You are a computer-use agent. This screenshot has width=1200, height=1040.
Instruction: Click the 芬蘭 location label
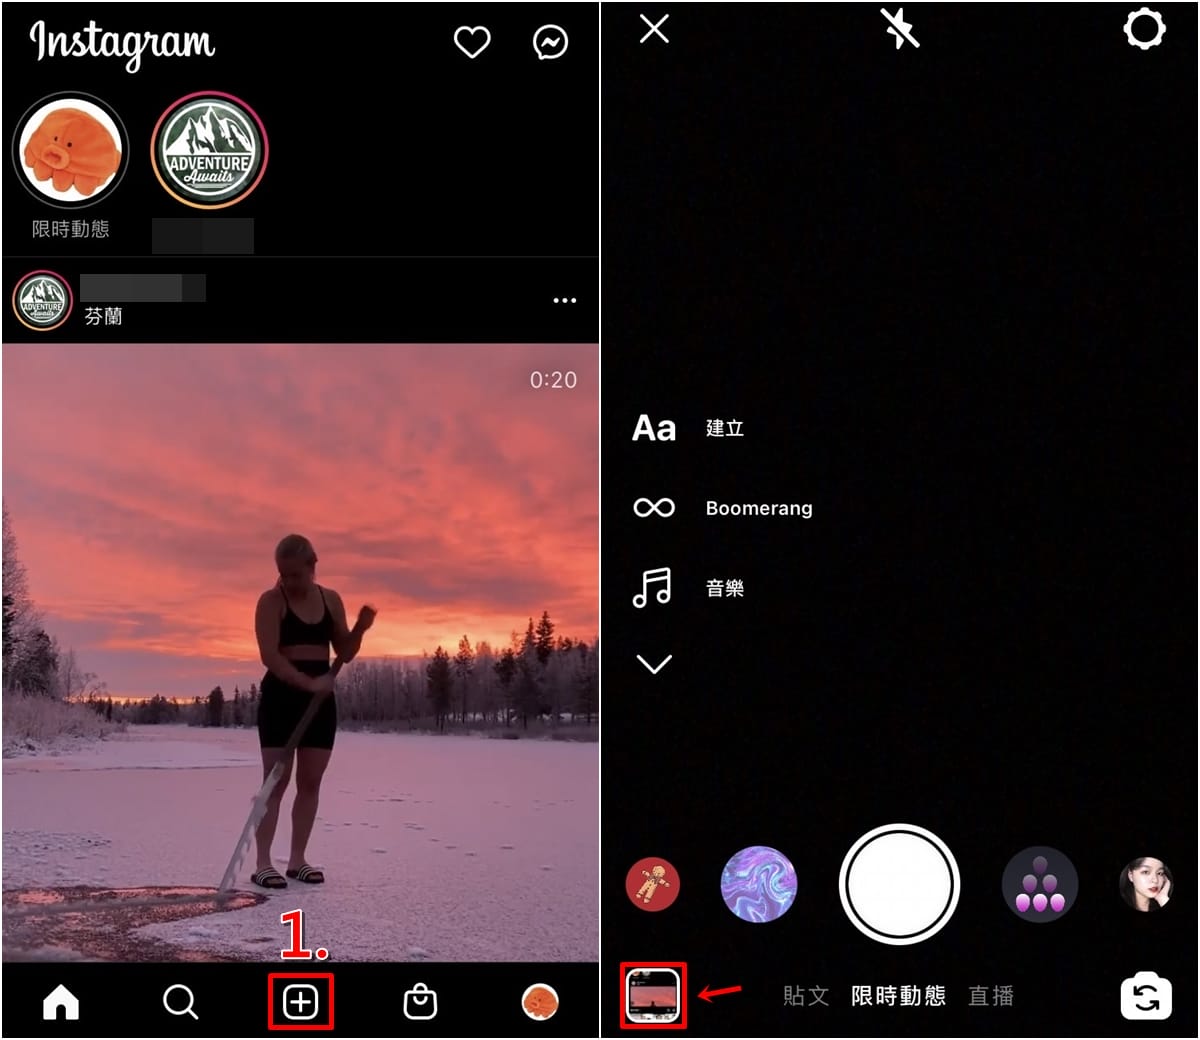coord(103,316)
